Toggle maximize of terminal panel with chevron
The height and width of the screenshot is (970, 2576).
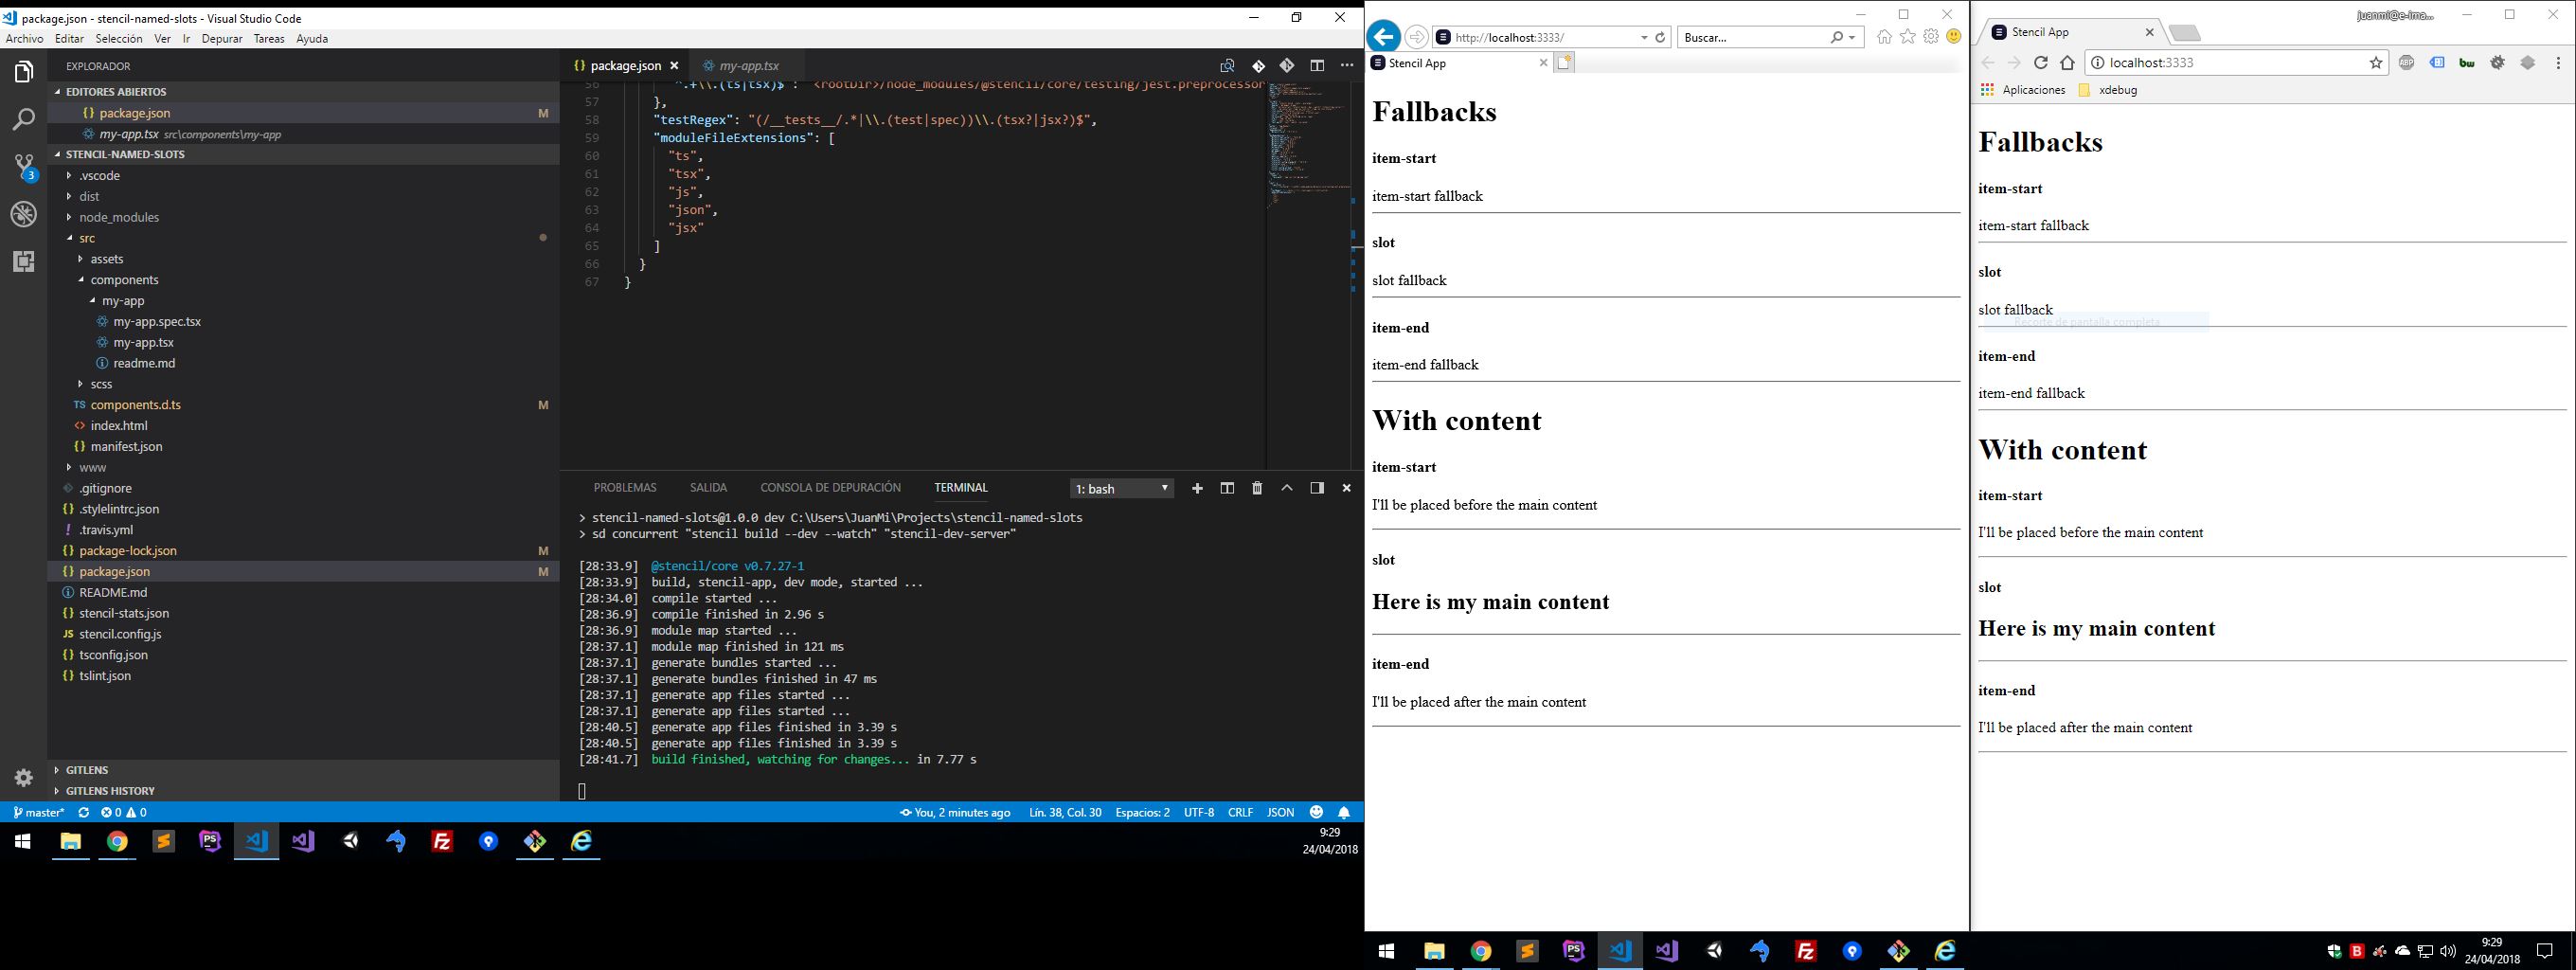point(1287,488)
